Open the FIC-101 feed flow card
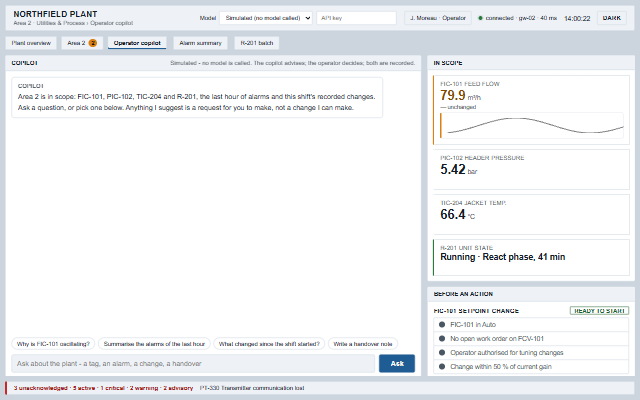Screen dimensions: 640x400 [x=531, y=110]
